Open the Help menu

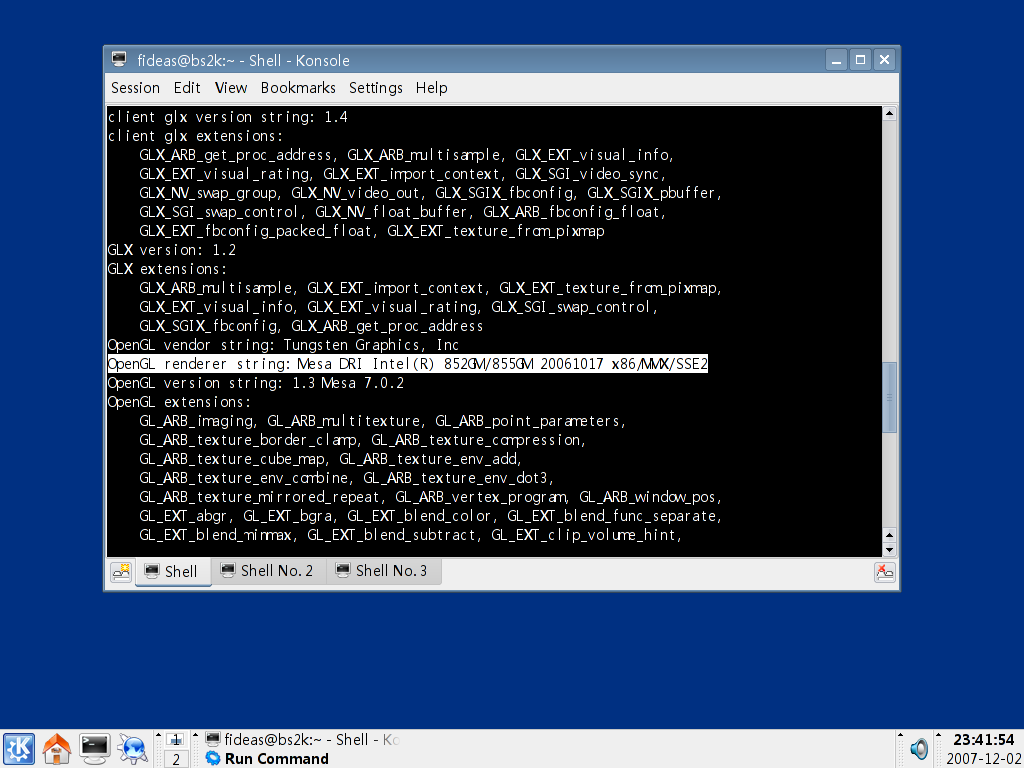click(x=432, y=88)
